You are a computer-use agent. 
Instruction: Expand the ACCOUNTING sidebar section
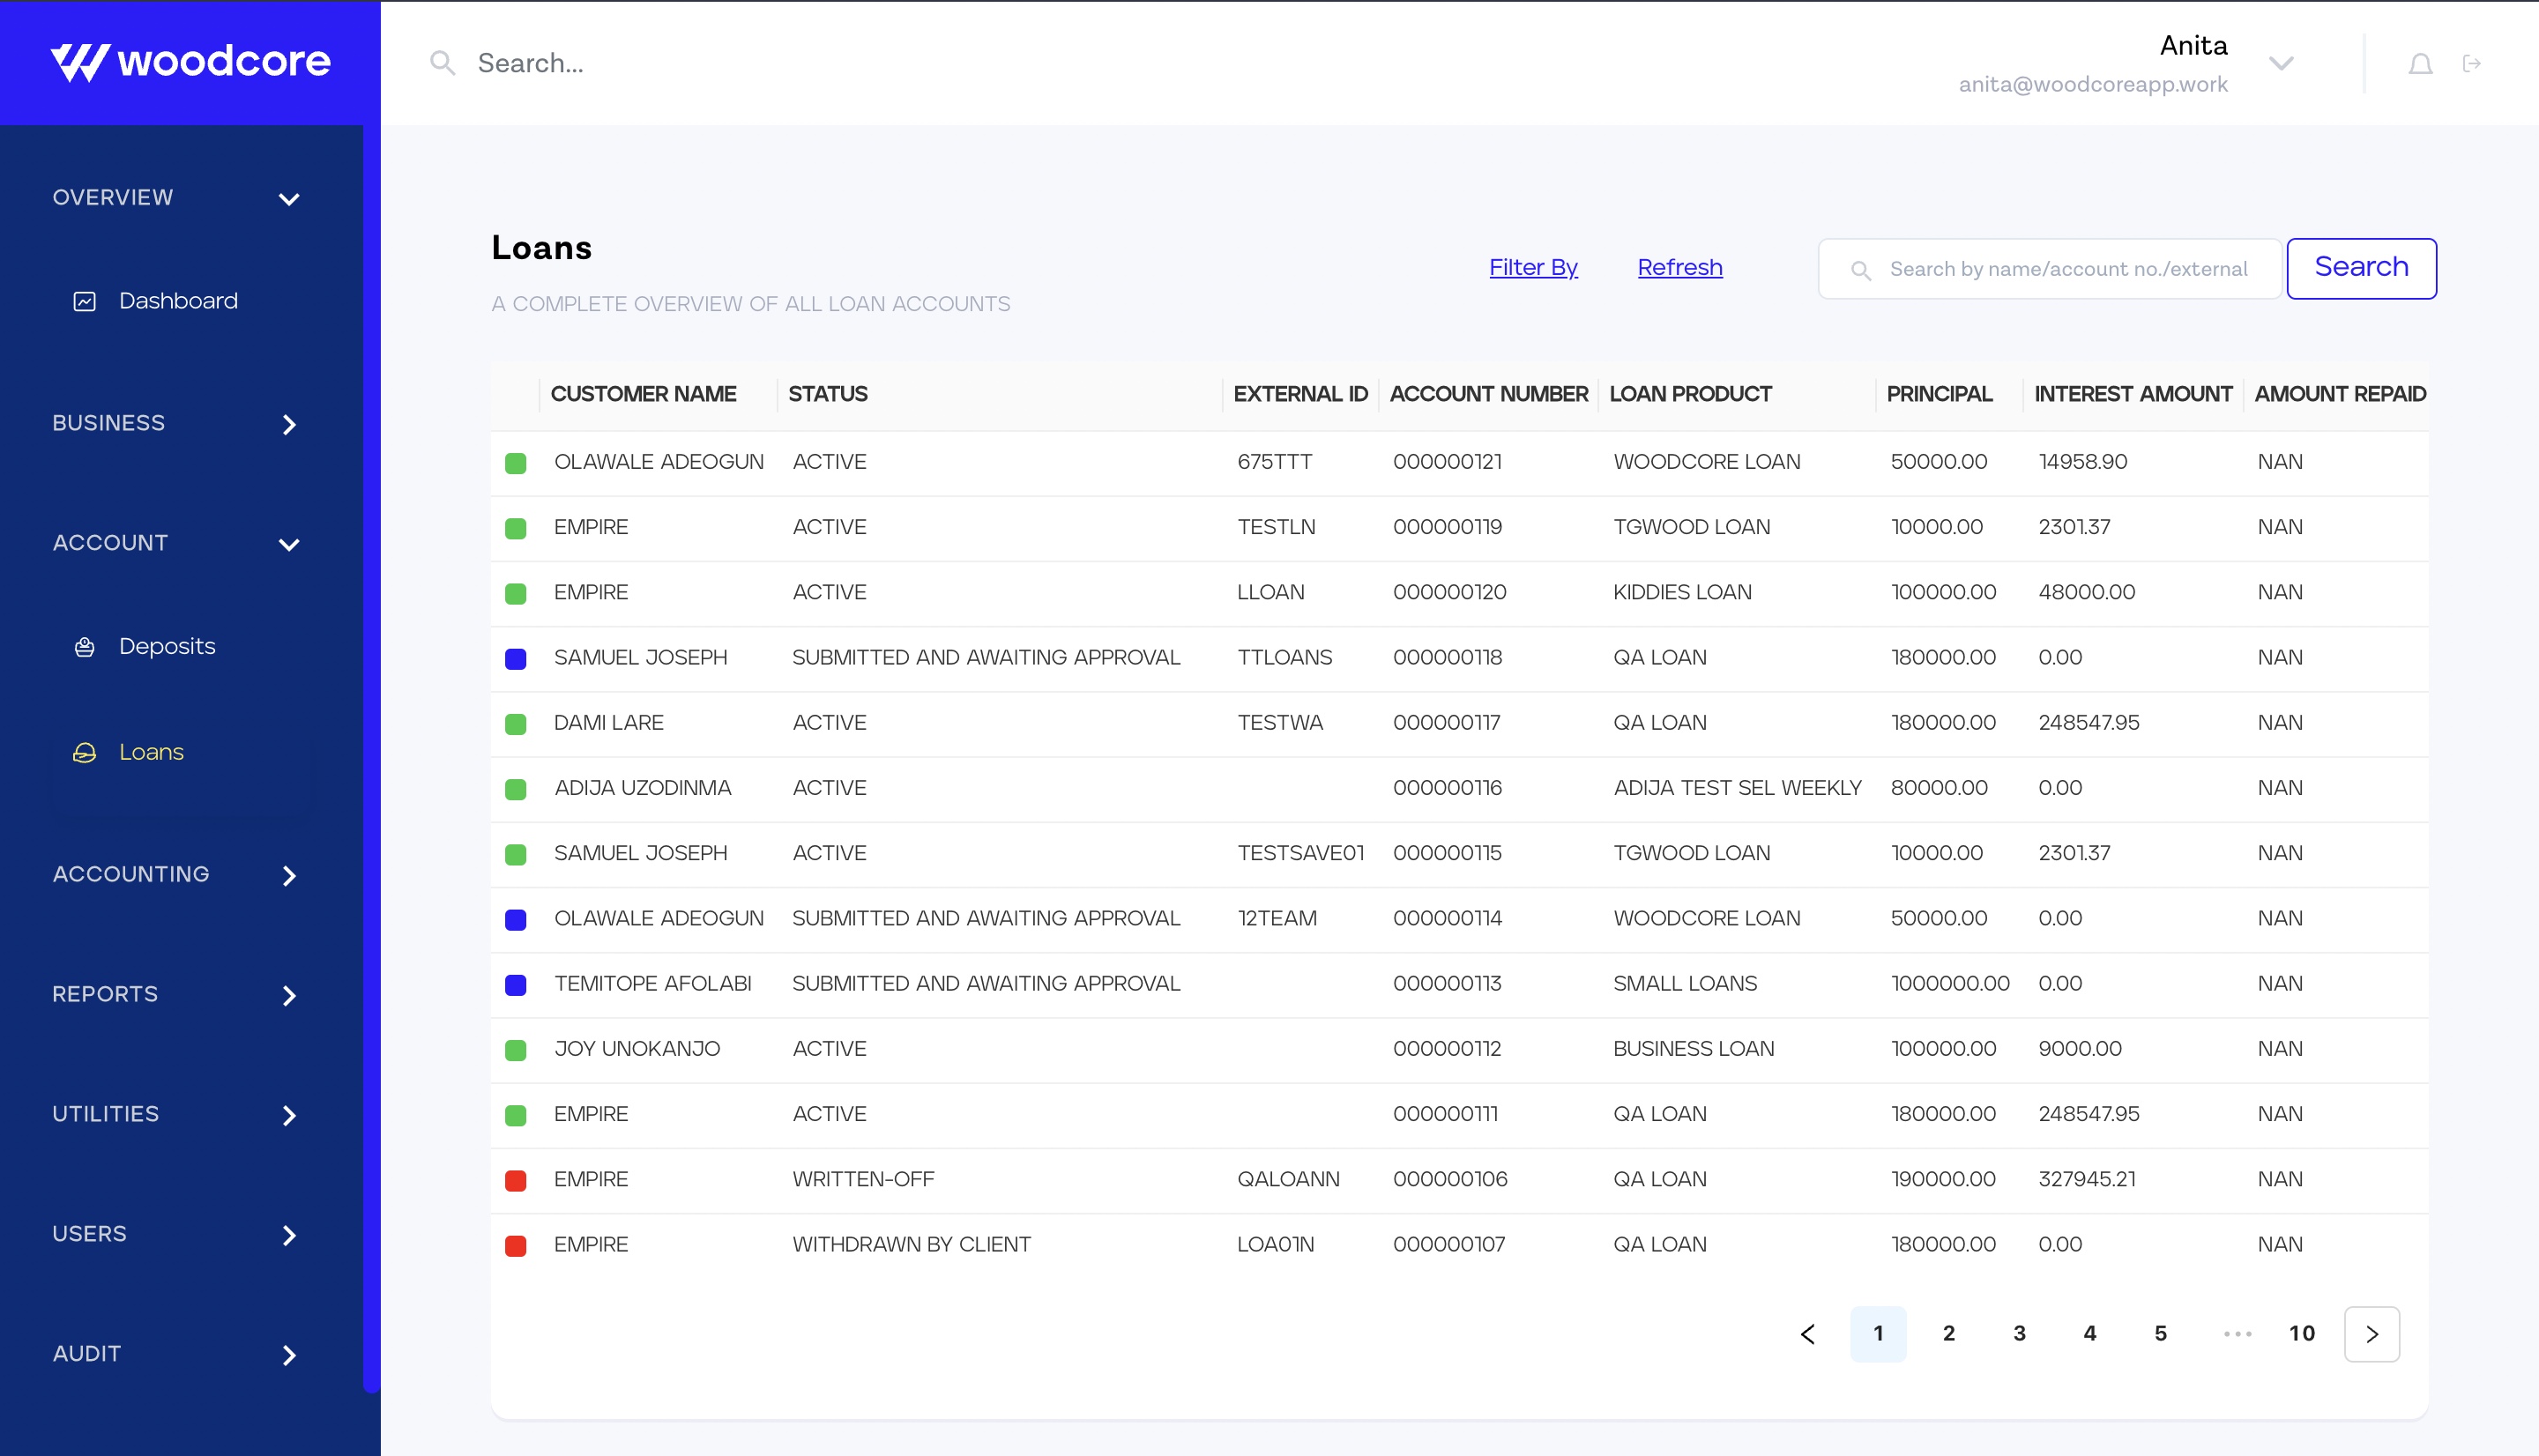(x=289, y=876)
